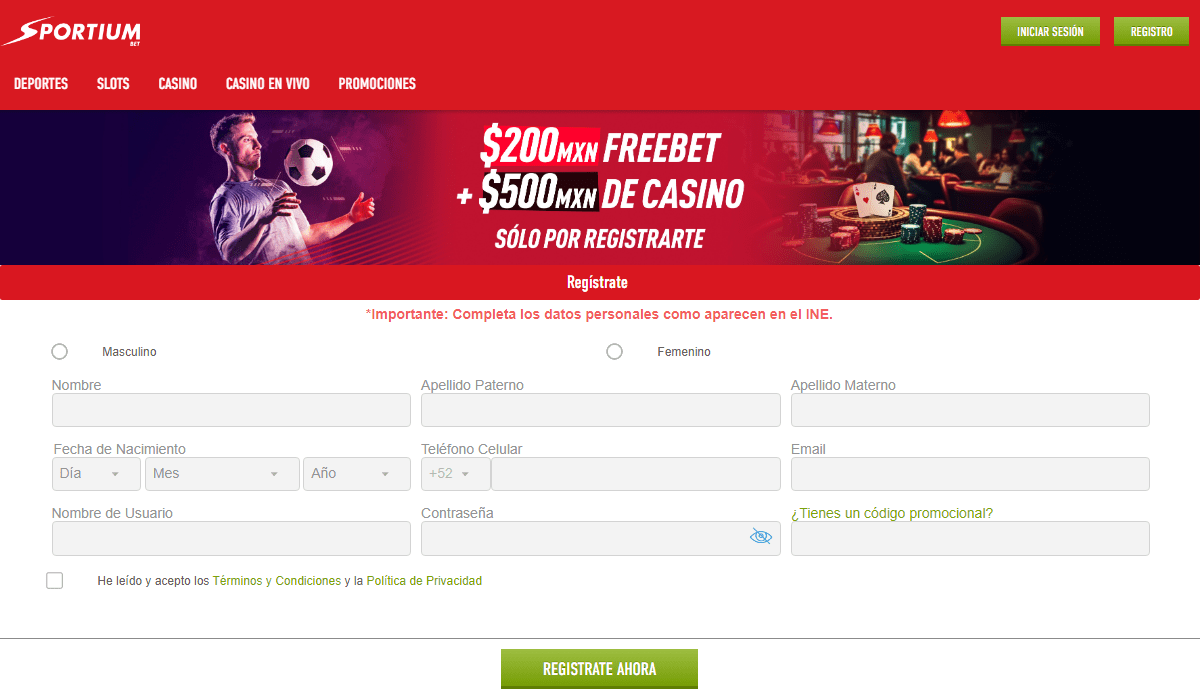The height and width of the screenshot is (697, 1200).
Task: Open the Slots section
Action: pos(113,84)
